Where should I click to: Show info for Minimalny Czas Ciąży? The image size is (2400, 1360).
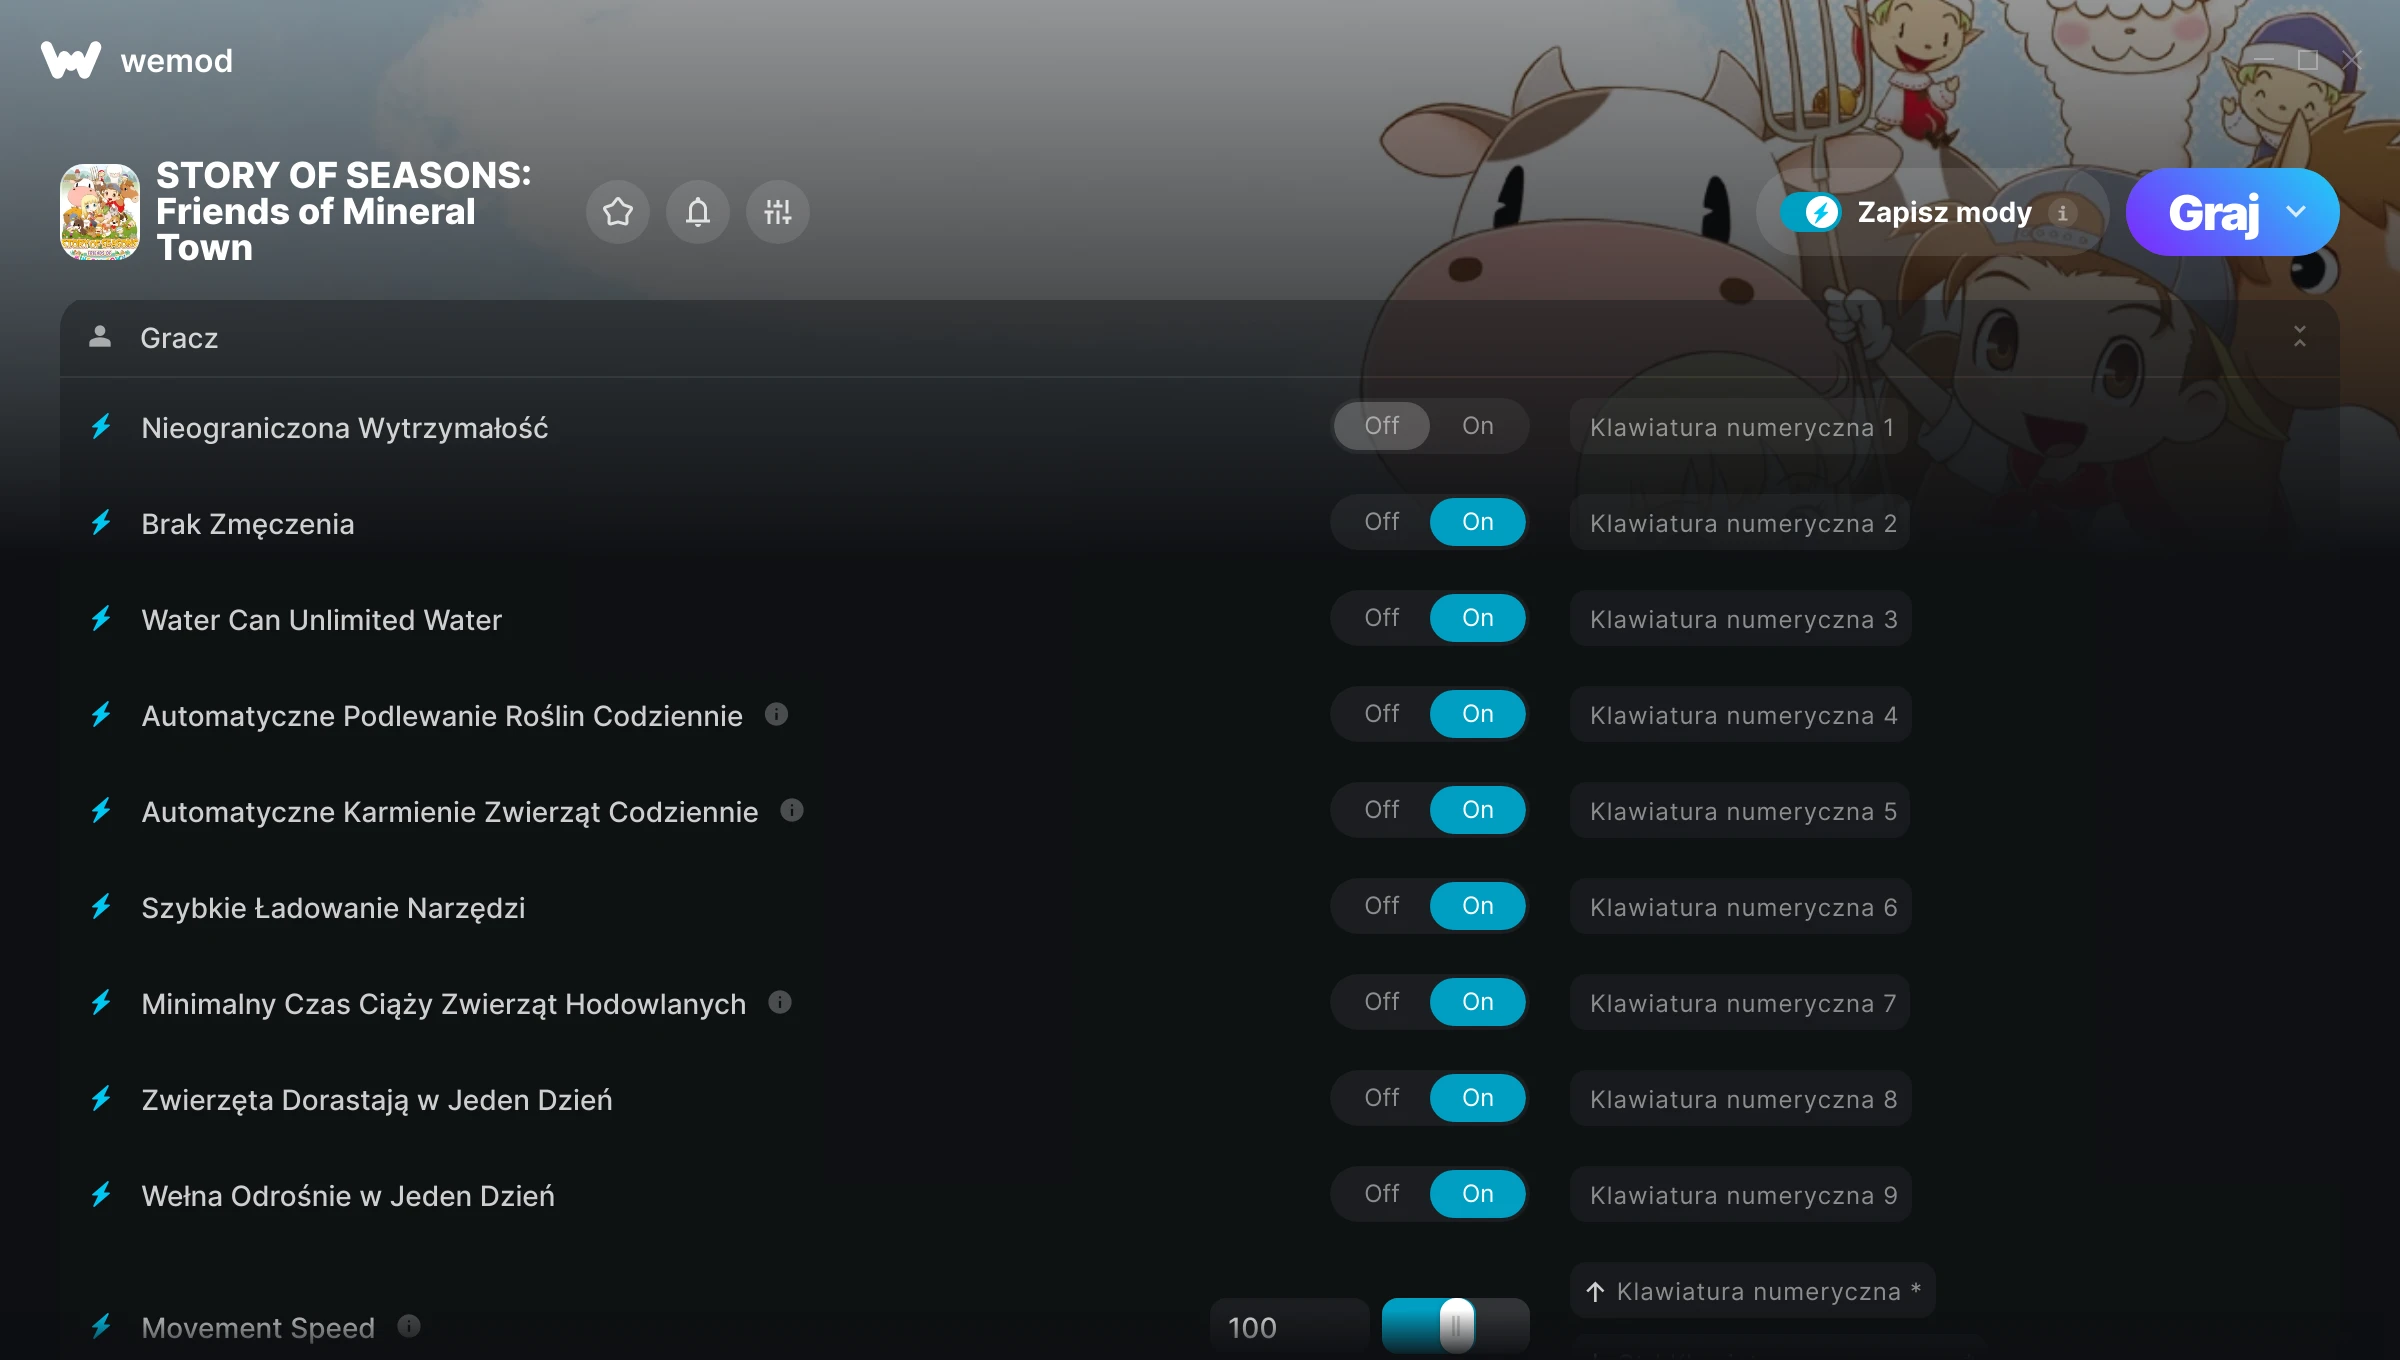point(780,1002)
